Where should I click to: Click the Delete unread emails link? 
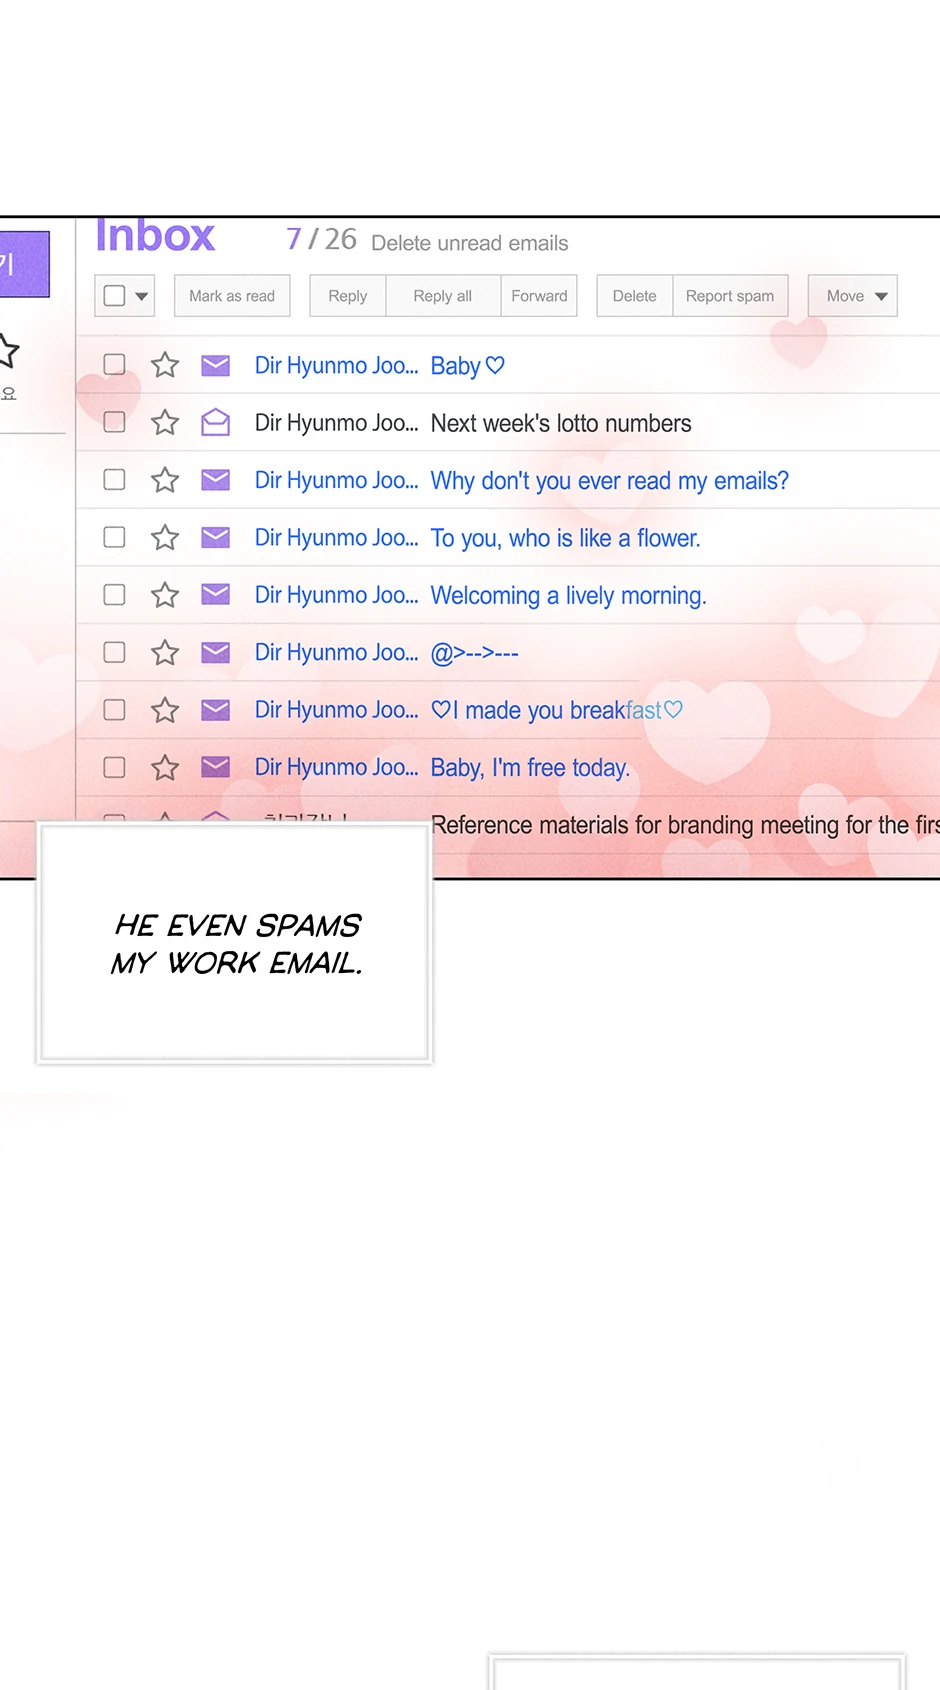(x=469, y=243)
